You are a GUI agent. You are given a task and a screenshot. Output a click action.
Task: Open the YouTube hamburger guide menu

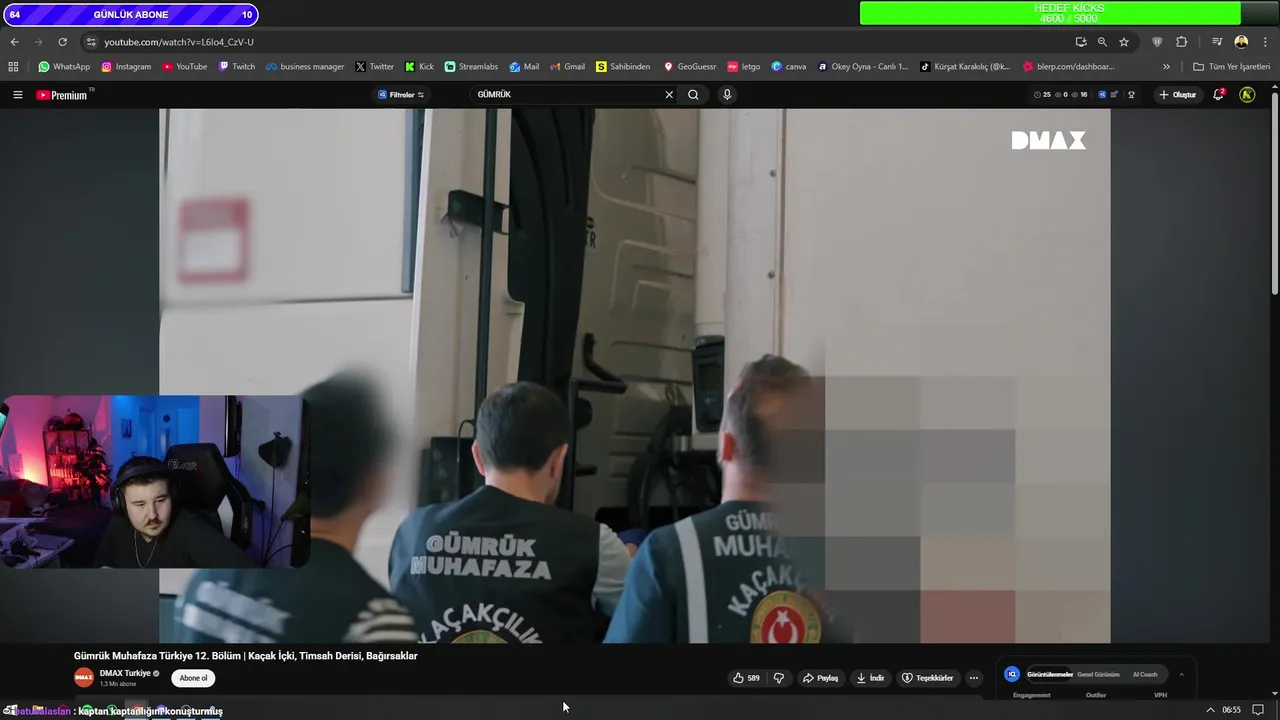click(x=17, y=95)
